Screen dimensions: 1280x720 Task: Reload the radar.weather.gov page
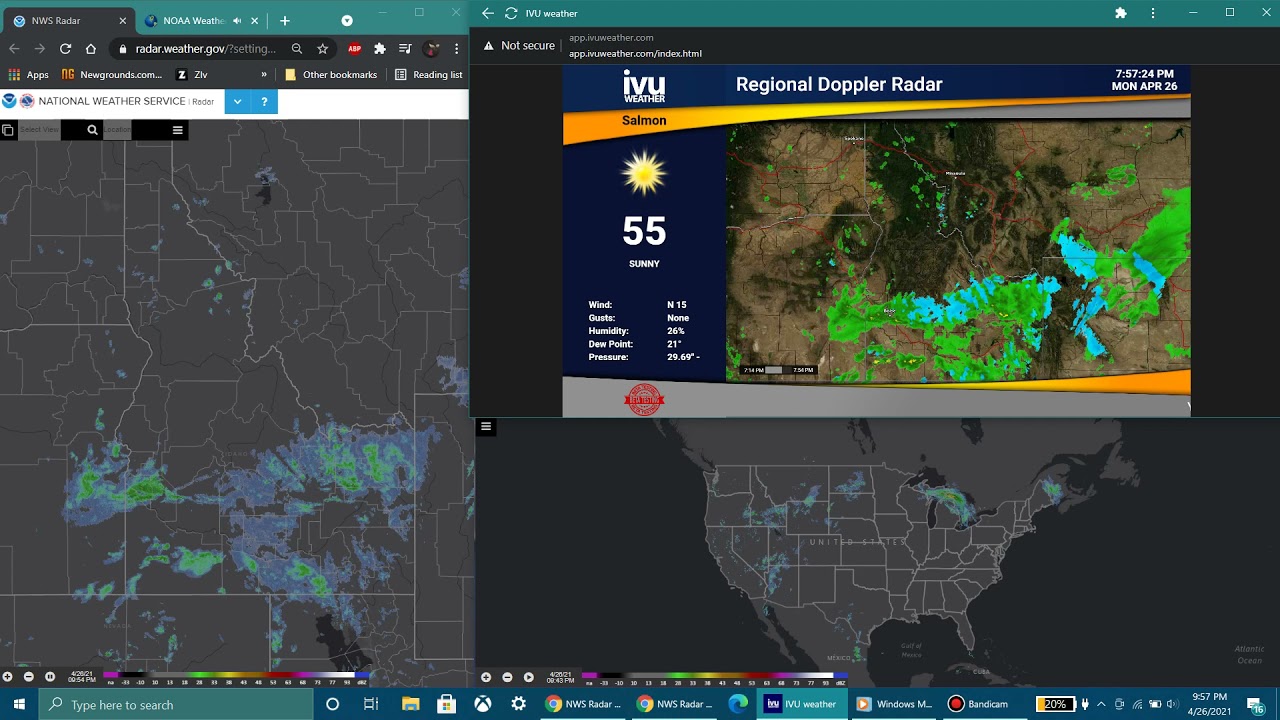click(x=65, y=48)
